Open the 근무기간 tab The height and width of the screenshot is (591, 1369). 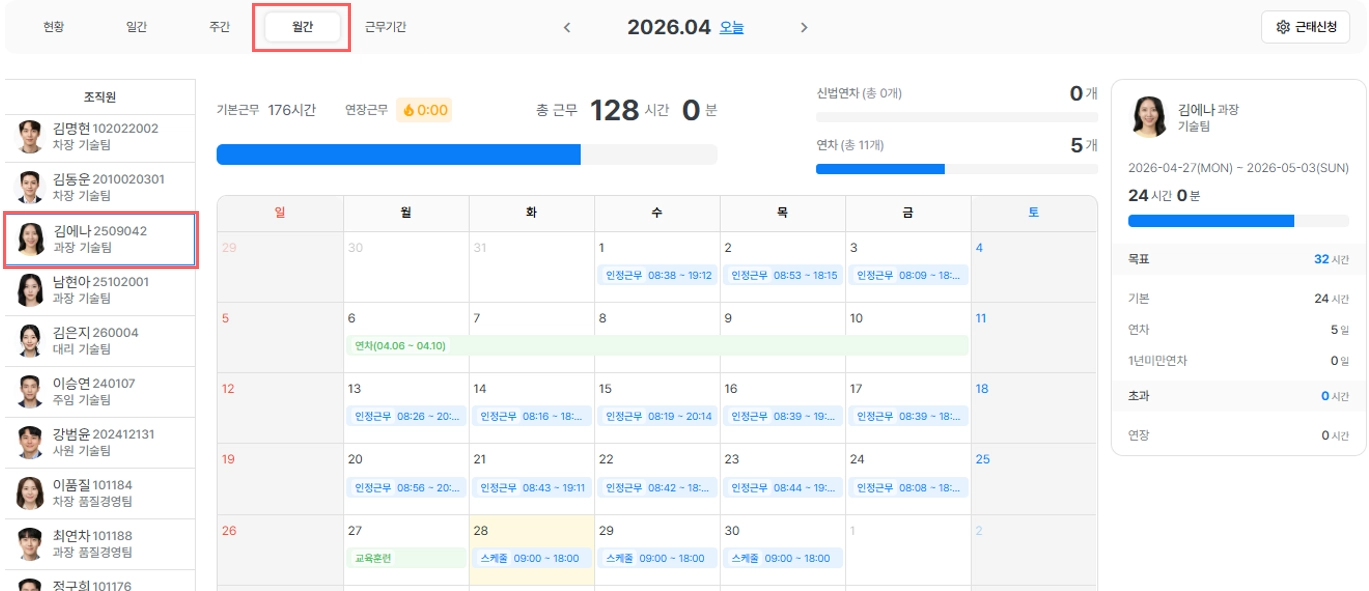point(386,28)
